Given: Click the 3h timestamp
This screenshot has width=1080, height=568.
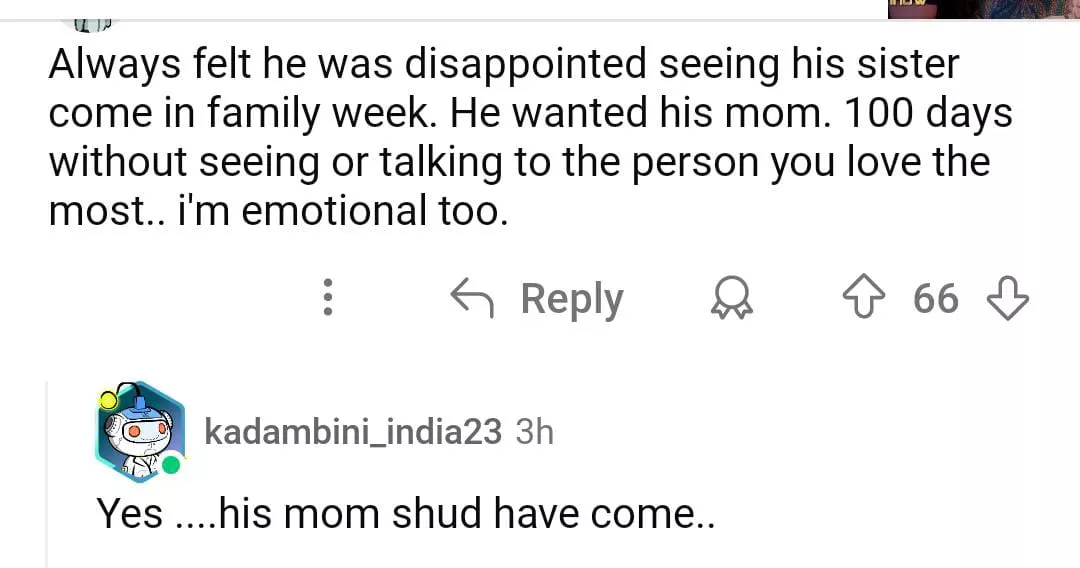Looking at the screenshot, I should (x=533, y=432).
